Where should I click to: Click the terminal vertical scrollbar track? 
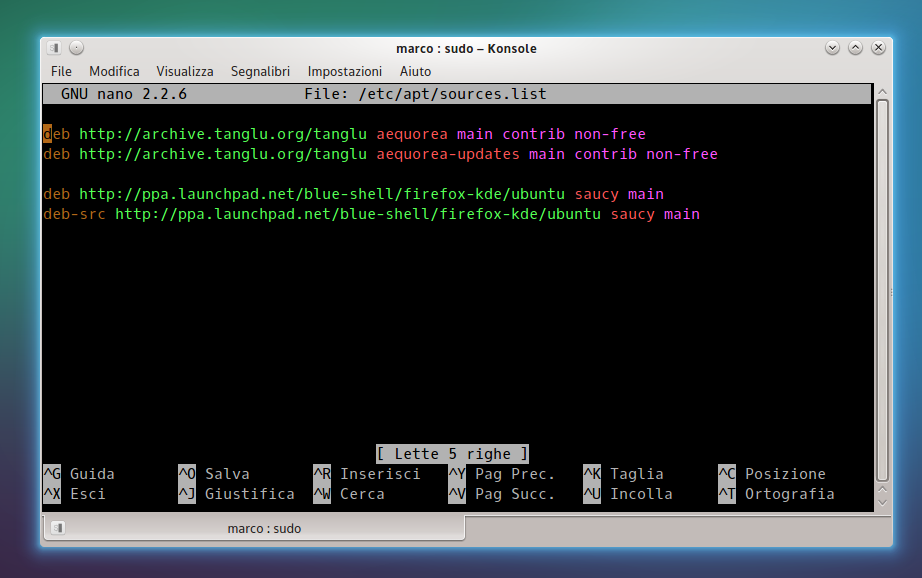pos(882,290)
